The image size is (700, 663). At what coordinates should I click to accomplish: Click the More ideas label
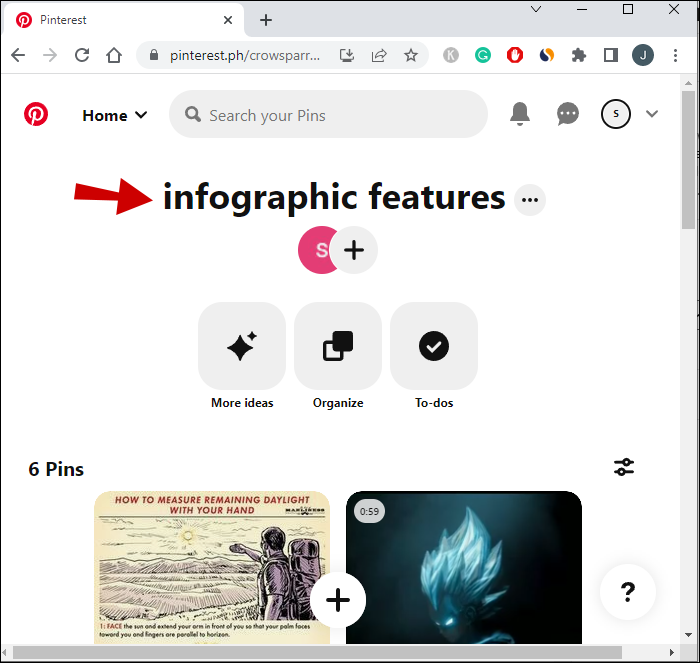pos(242,403)
